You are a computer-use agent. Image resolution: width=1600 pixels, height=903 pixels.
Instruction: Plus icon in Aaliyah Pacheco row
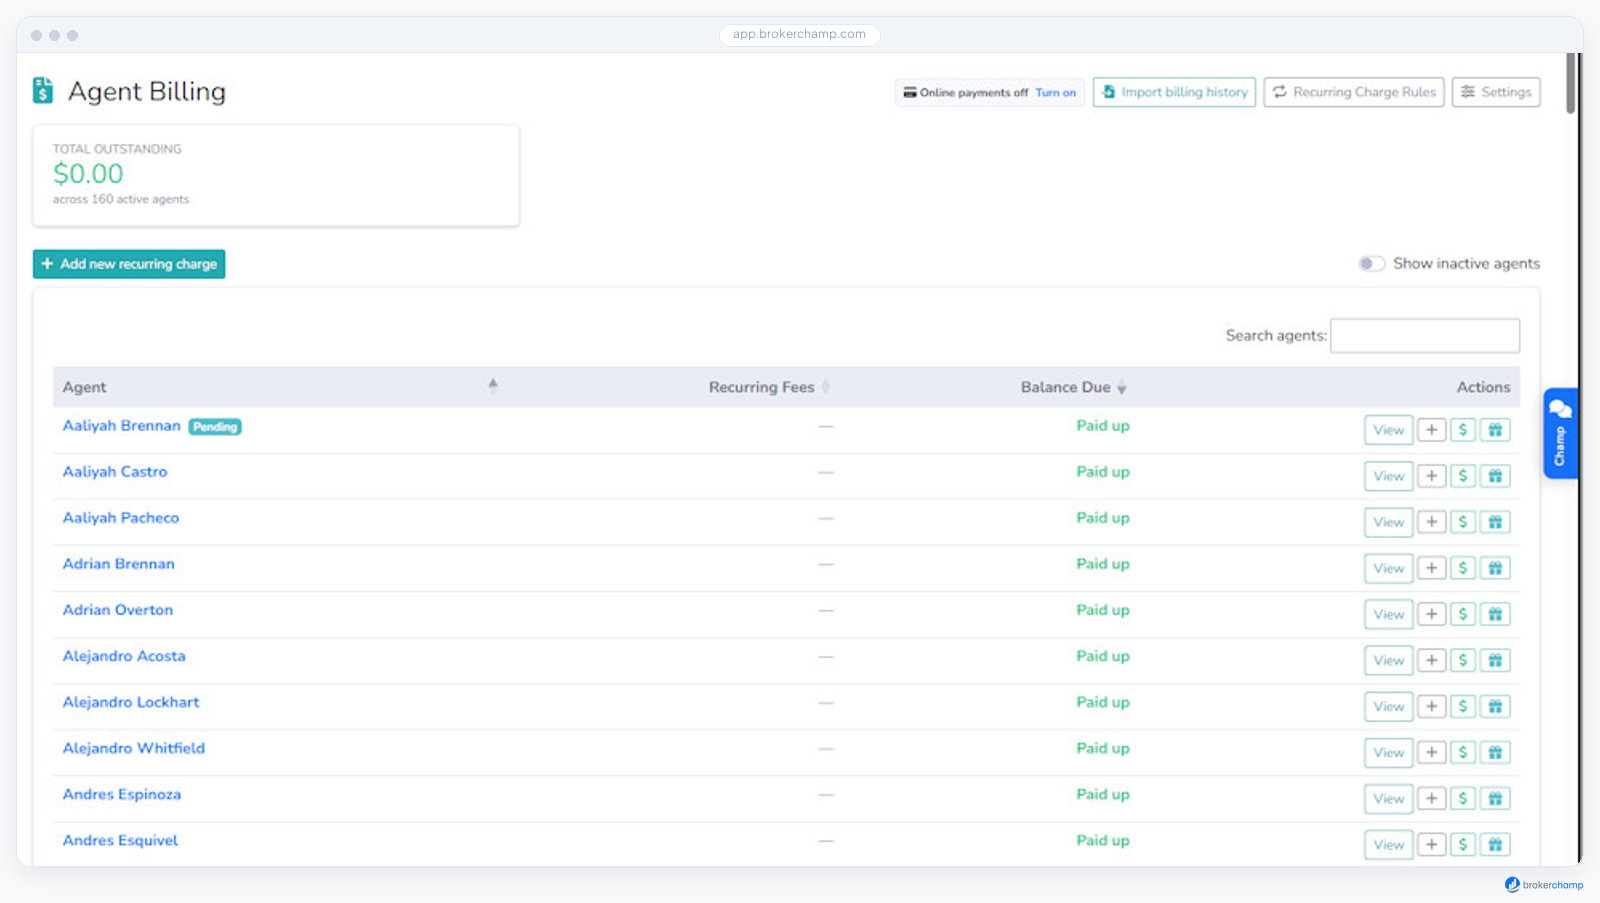coord(1431,522)
